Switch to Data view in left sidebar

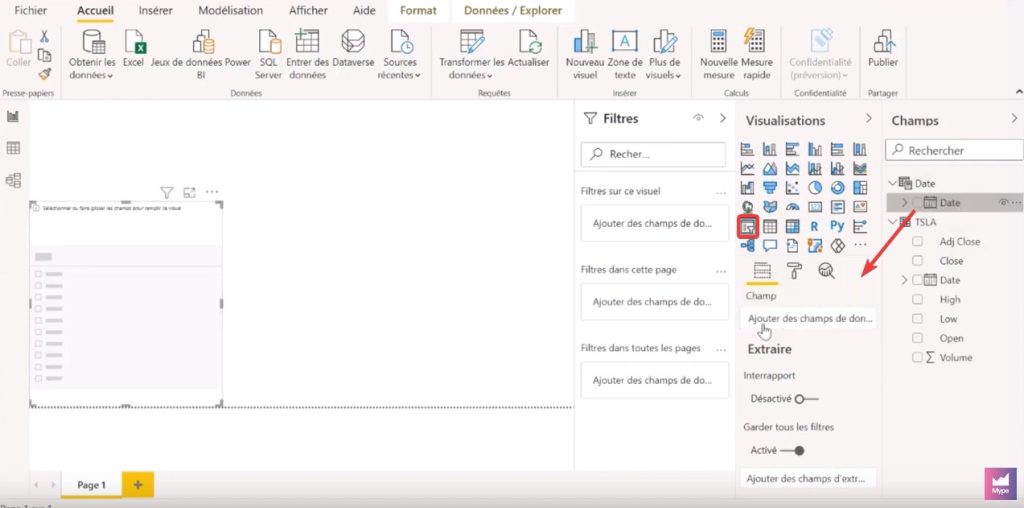pyautogui.click(x=13, y=148)
